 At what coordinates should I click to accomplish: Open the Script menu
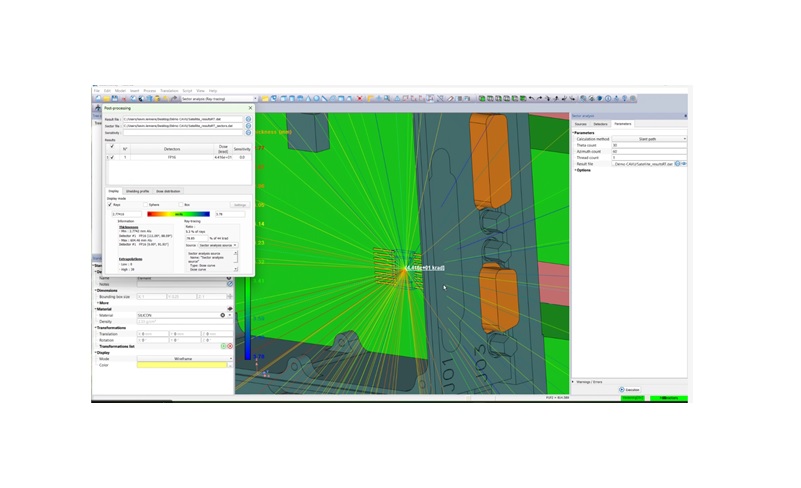[x=187, y=90]
